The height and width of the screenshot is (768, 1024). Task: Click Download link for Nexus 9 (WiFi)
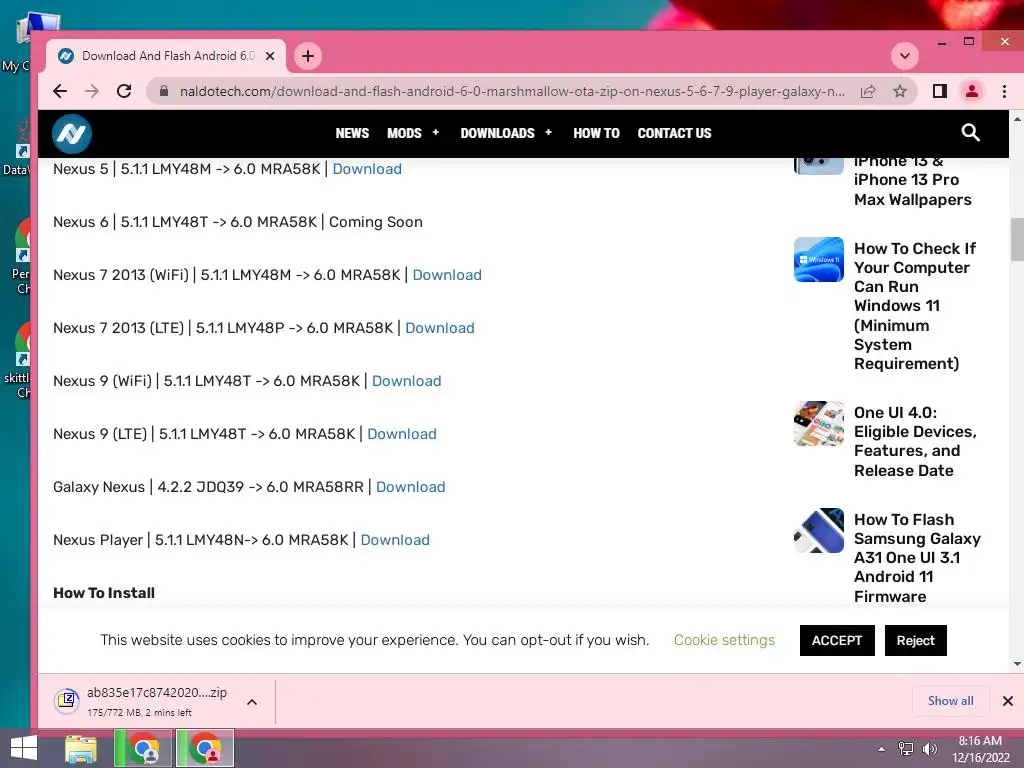click(406, 381)
